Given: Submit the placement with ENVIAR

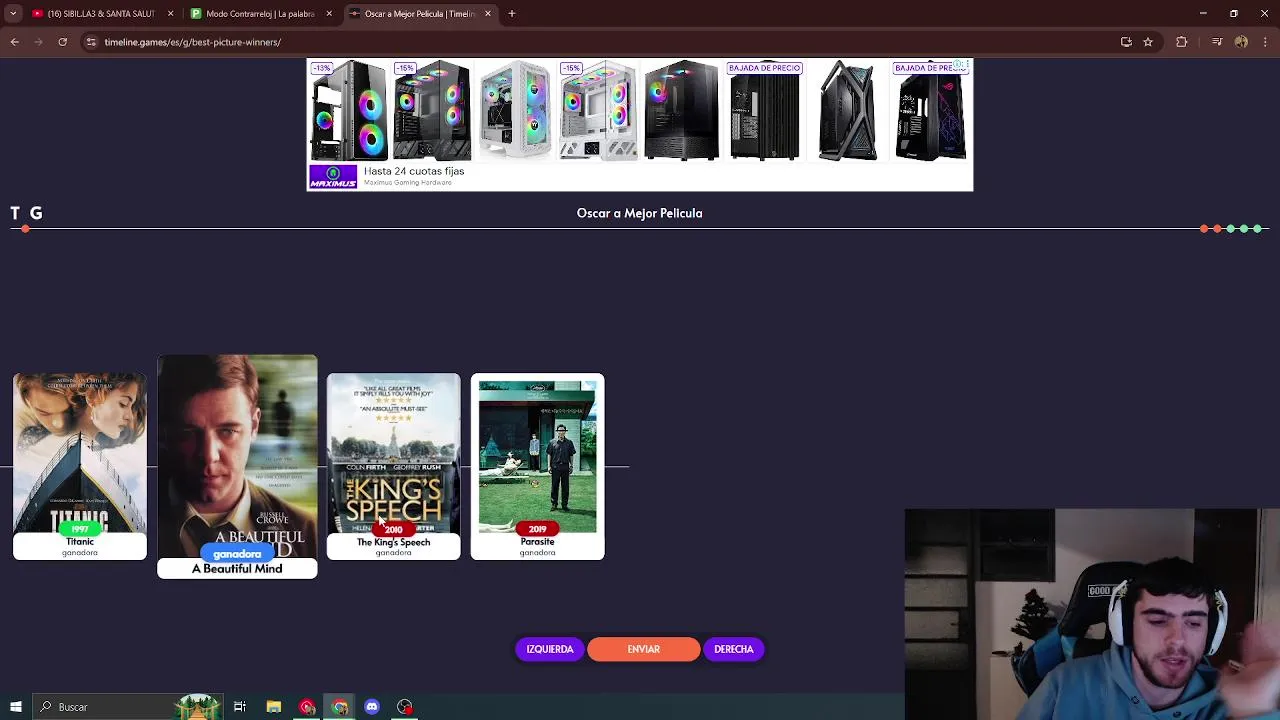Looking at the screenshot, I should [x=644, y=649].
